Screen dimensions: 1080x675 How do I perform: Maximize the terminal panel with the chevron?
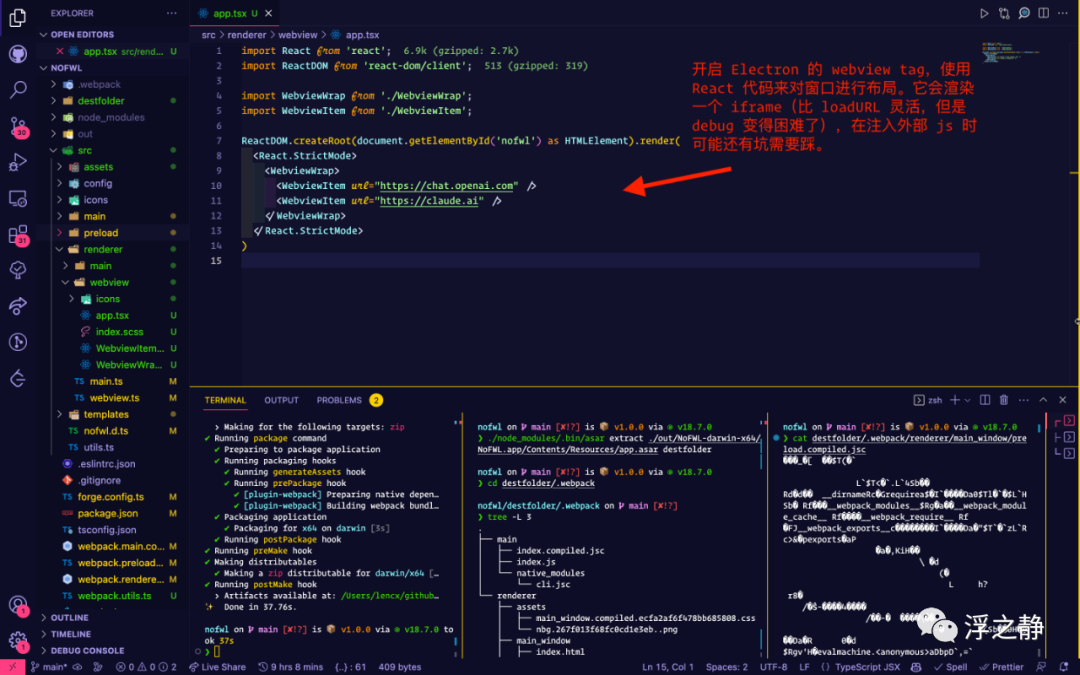(x=1043, y=400)
